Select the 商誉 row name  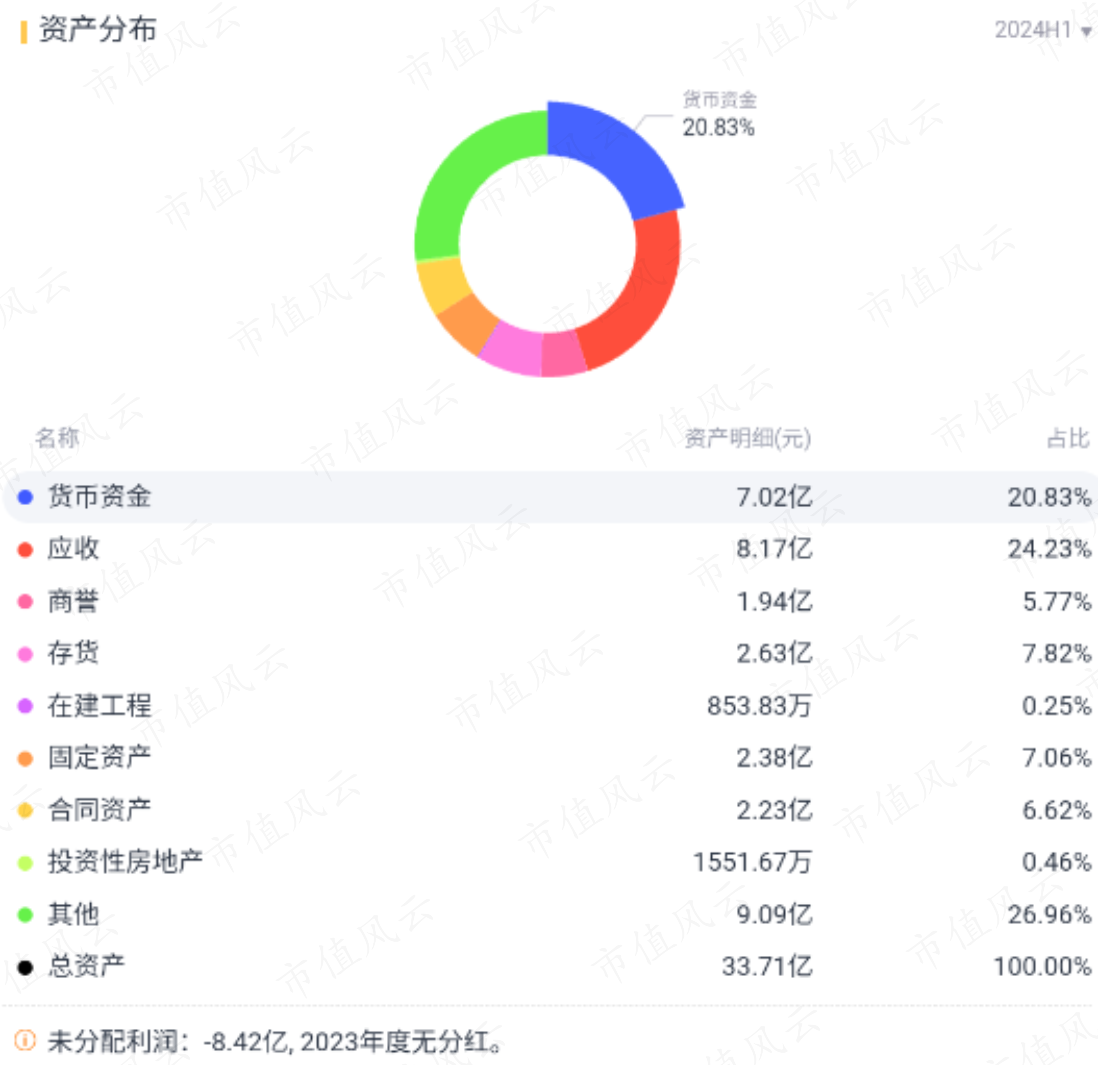tap(74, 601)
